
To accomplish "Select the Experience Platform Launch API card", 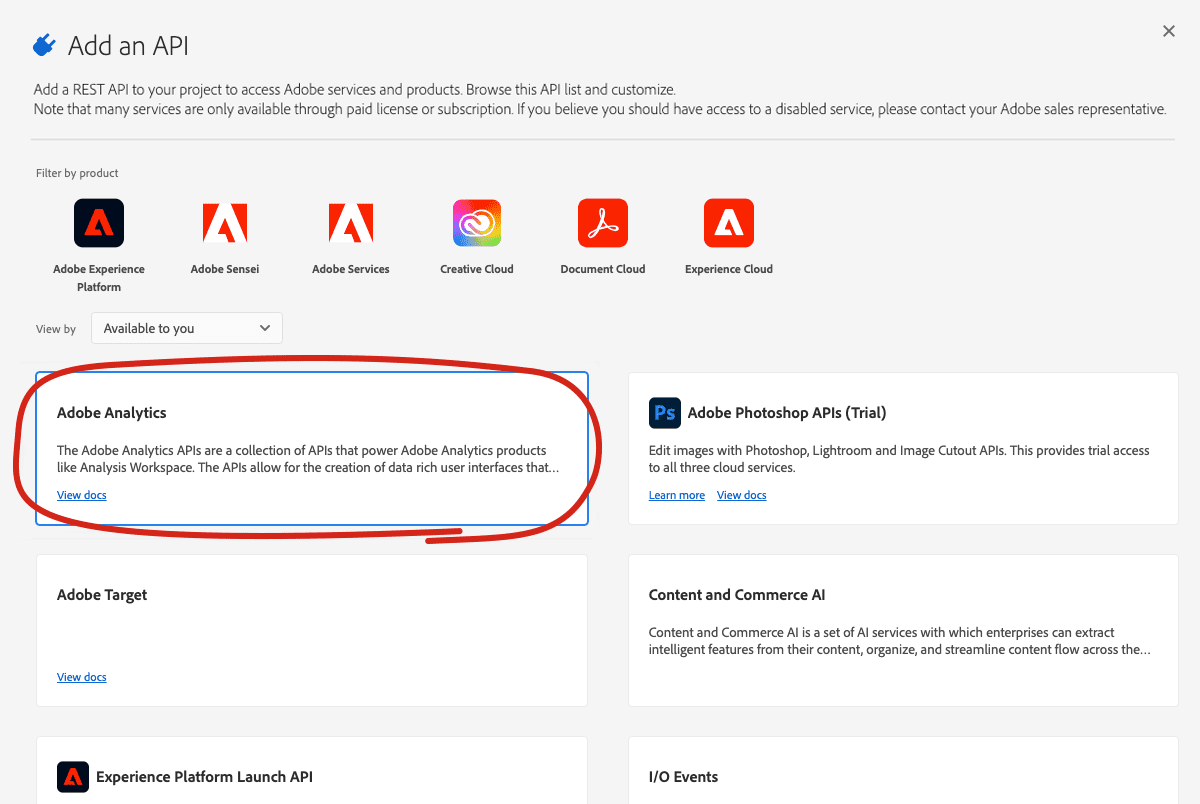I will 312,771.
